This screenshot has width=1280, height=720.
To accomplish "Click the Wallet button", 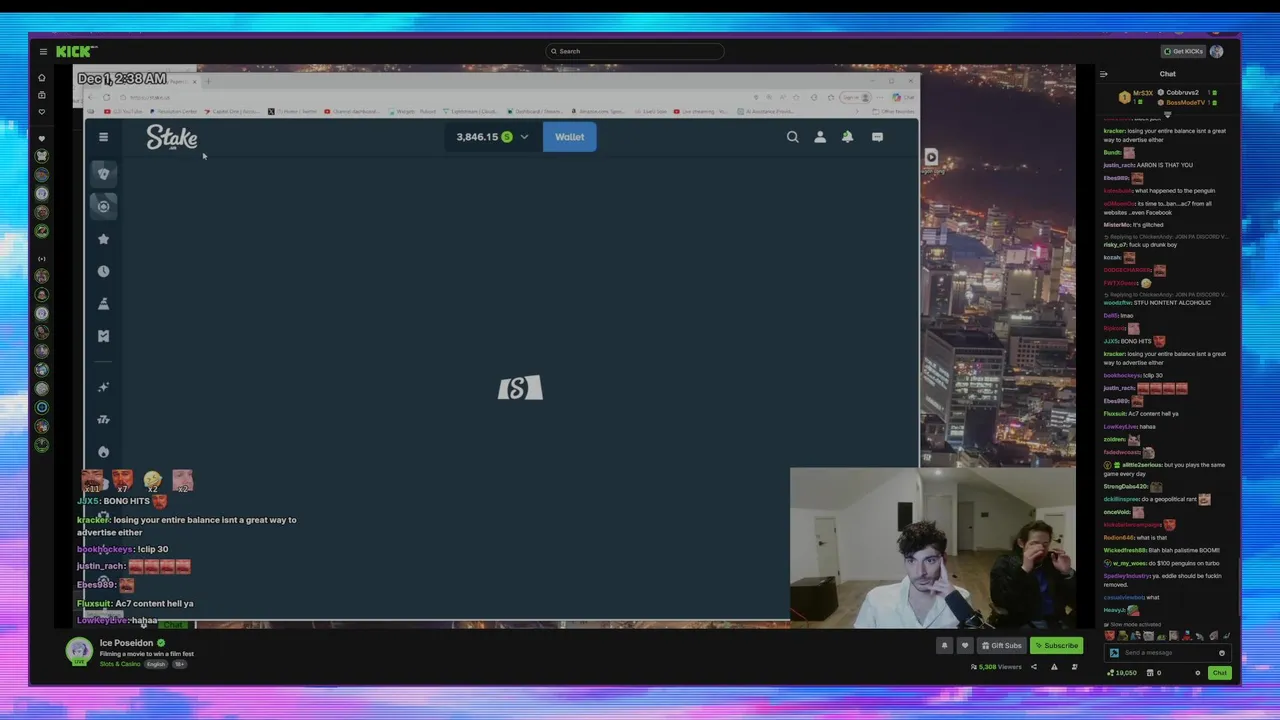I will click(569, 137).
